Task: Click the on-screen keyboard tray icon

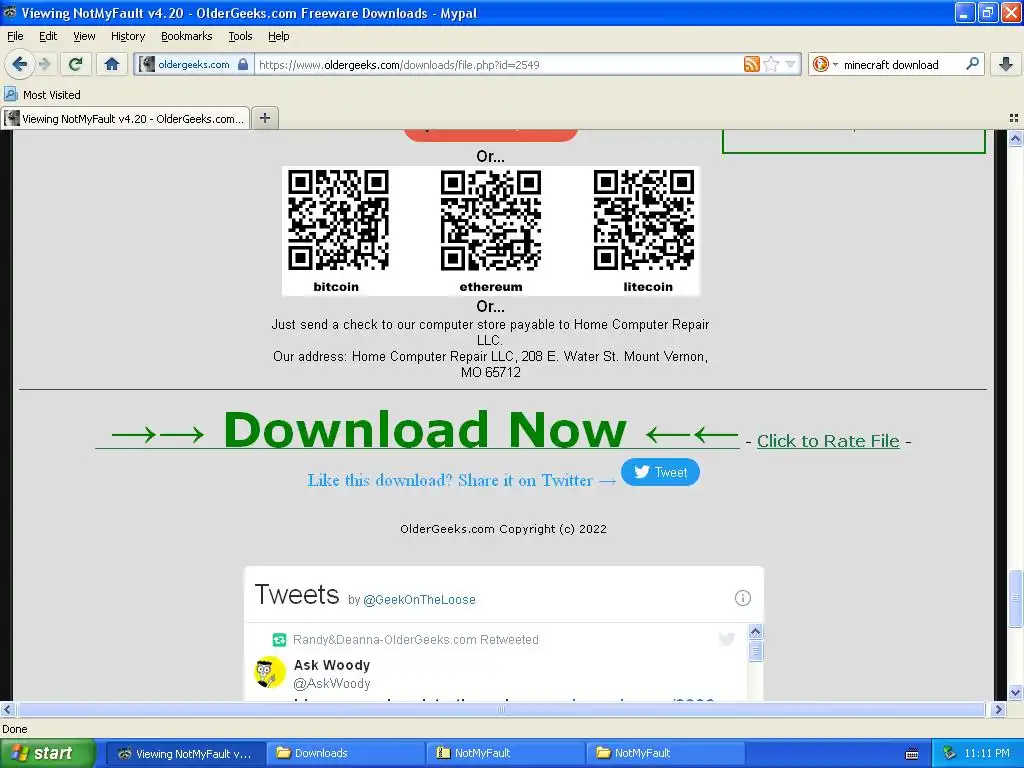Action: click(912, 754)
